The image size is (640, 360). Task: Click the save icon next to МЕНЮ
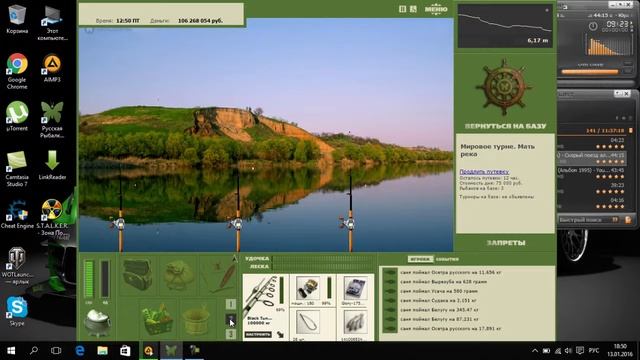pos(413,9)
